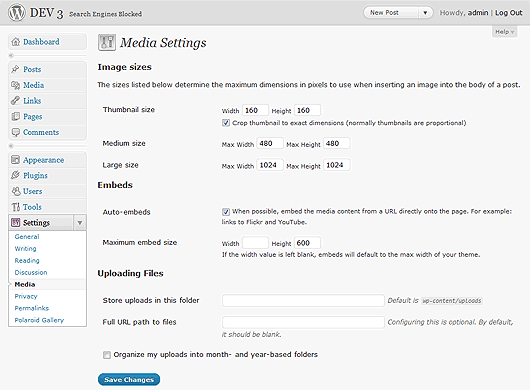Click the Save Changes button

129,380
